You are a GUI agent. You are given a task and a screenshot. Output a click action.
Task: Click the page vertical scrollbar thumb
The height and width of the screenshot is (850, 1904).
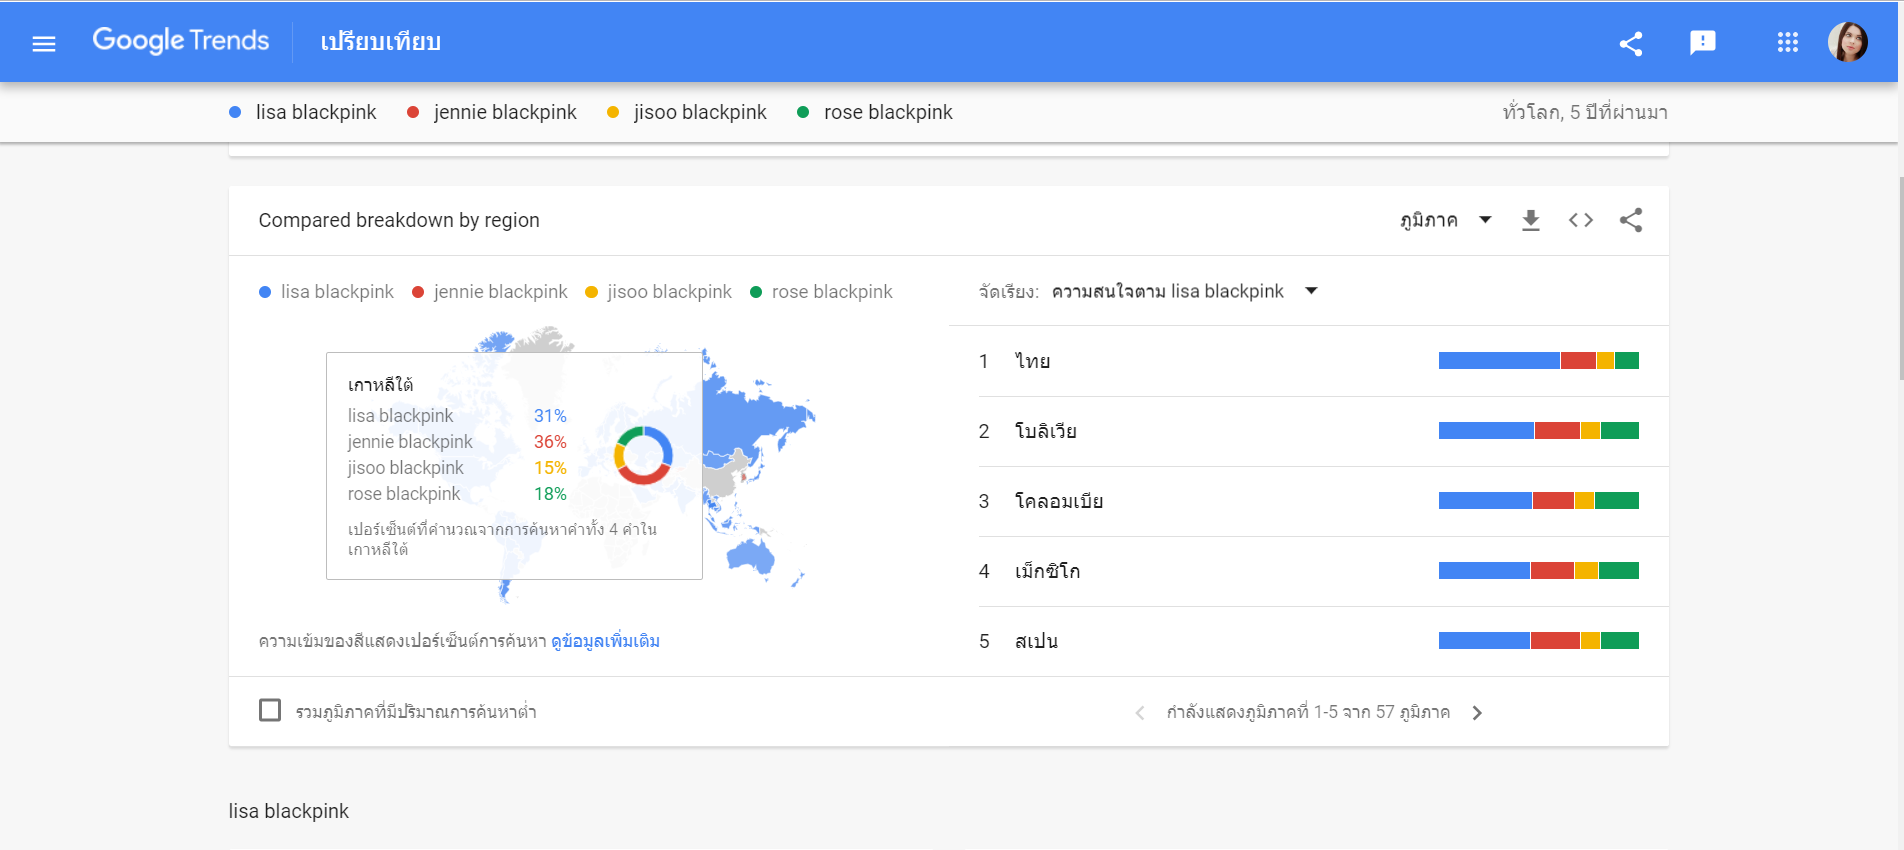click(x=1900, y=279)
